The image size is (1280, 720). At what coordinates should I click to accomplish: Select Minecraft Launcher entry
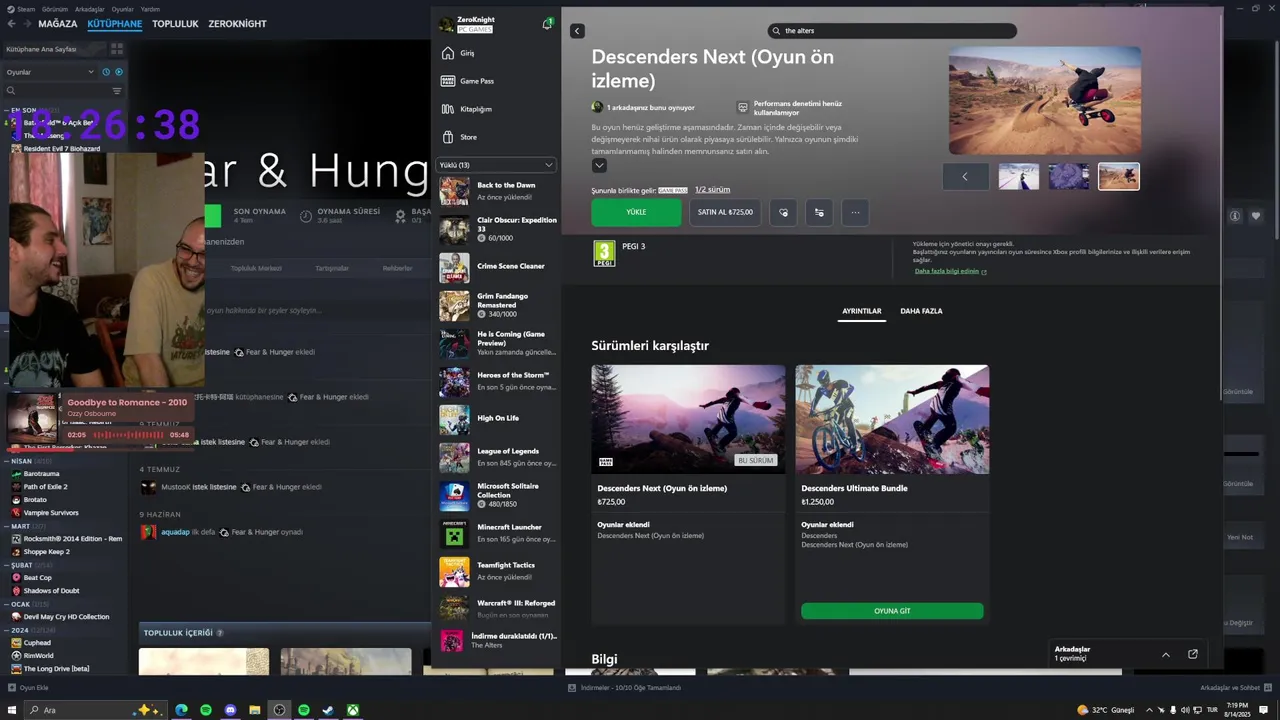(497, 533)
